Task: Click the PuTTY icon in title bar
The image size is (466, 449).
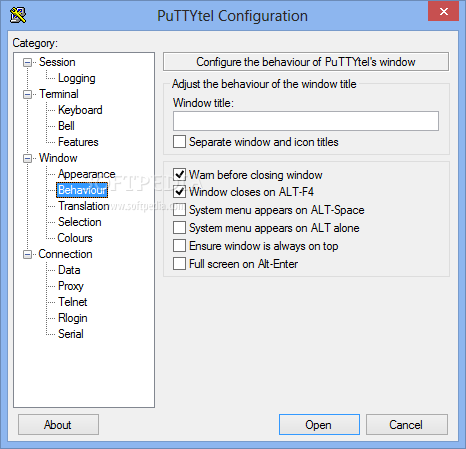Action: pos(18,15)
